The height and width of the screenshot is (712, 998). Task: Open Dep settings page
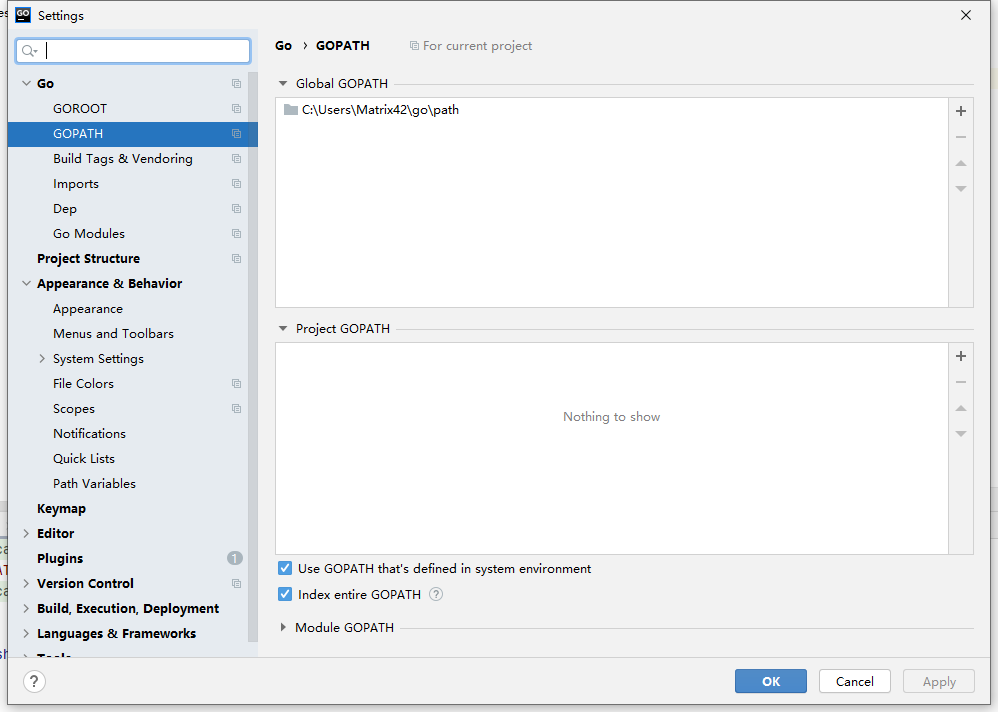[x=65, y=209]
